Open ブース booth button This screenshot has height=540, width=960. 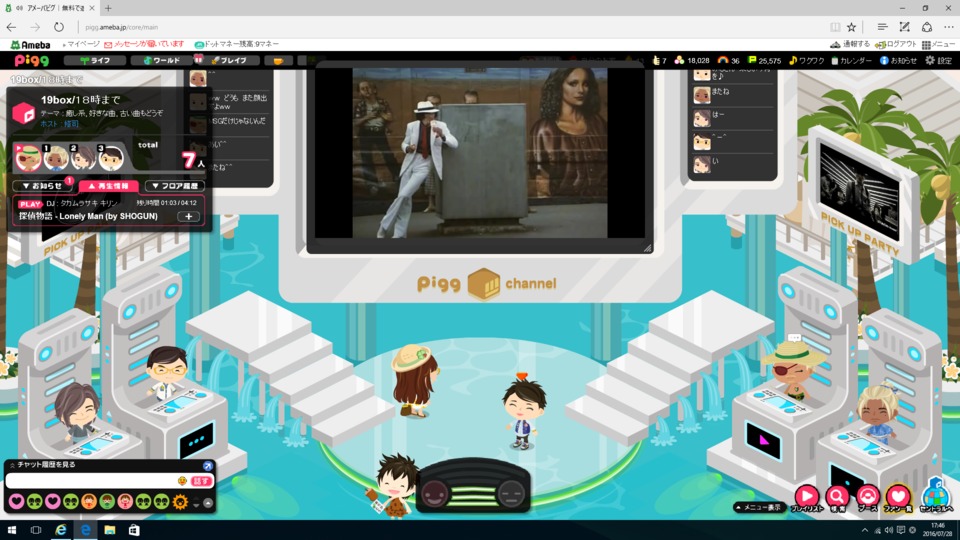pyautogui.click(x=868, y=498)
